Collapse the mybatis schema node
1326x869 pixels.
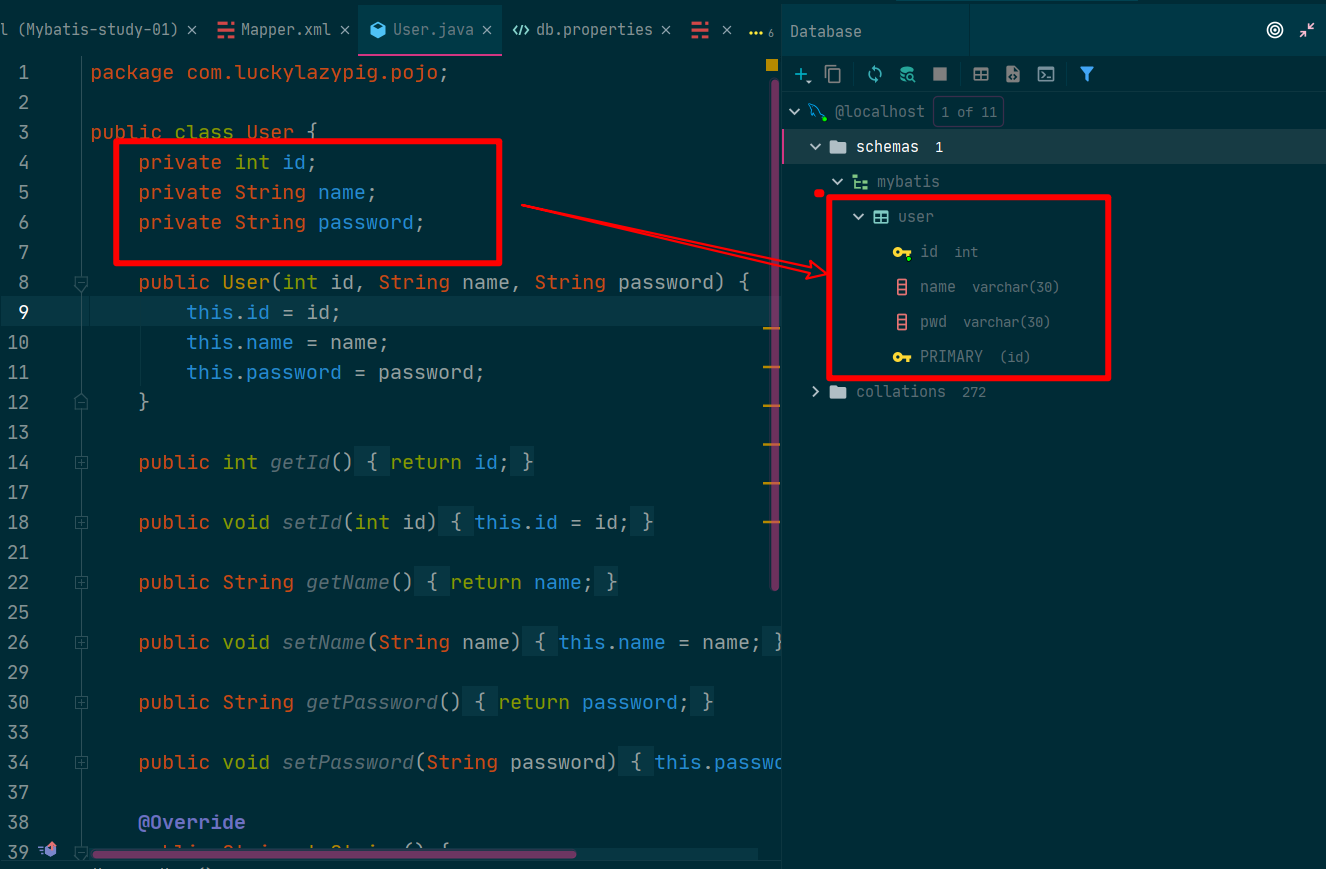click(x=838, y=182)
